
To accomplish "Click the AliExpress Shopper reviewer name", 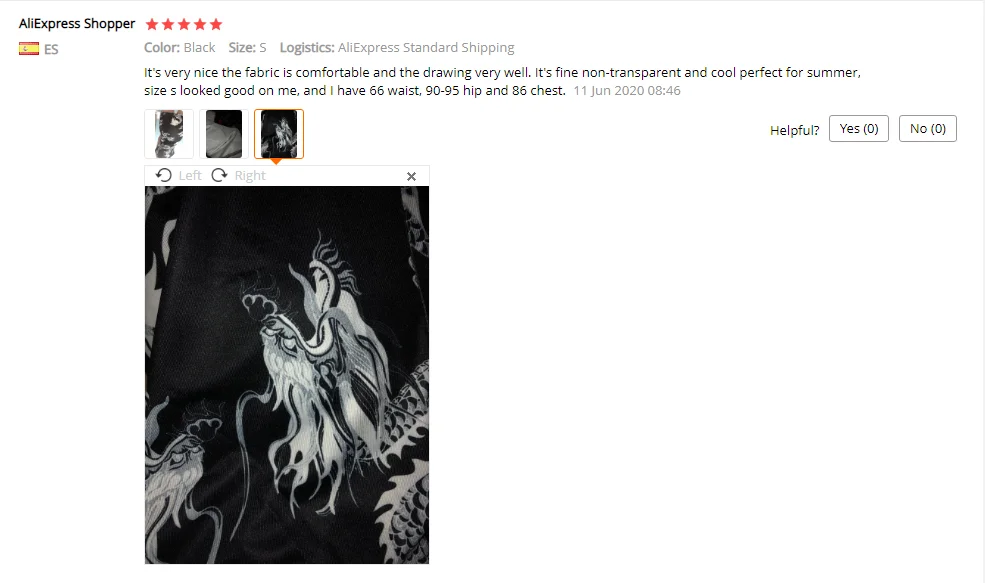I will [77, 24].
